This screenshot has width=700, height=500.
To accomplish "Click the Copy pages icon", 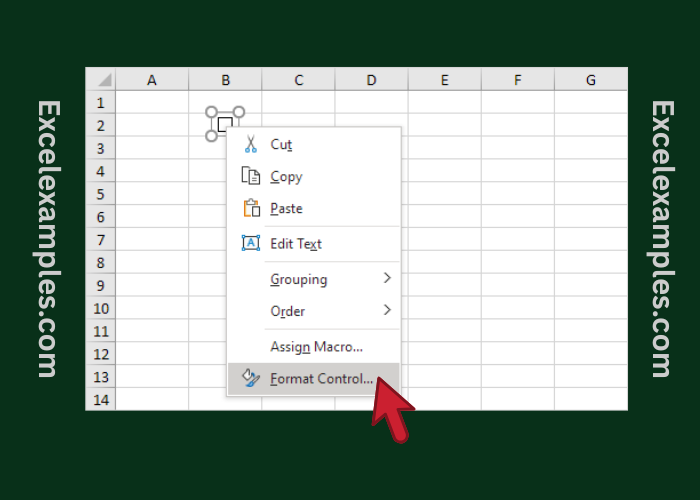I will click(x=251, y=177).
